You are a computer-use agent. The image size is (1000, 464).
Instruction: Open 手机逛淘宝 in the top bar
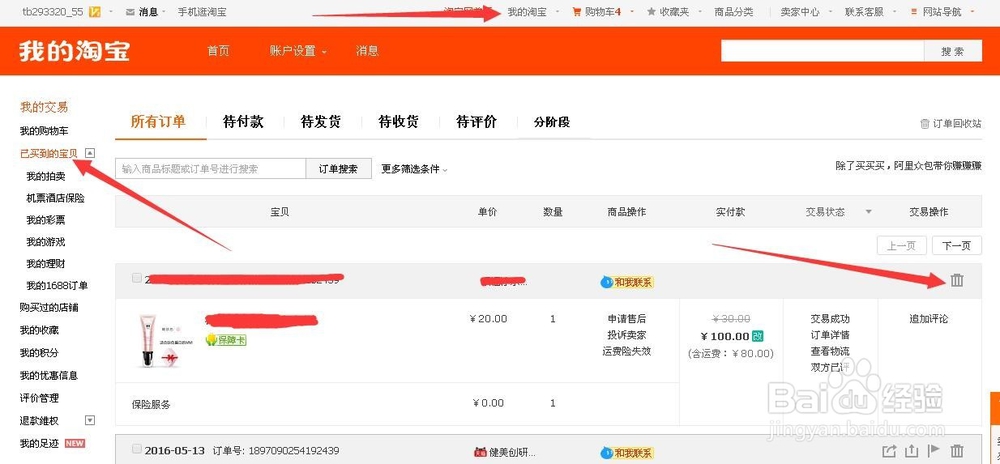pyautogui.click(x=202, y=12)
